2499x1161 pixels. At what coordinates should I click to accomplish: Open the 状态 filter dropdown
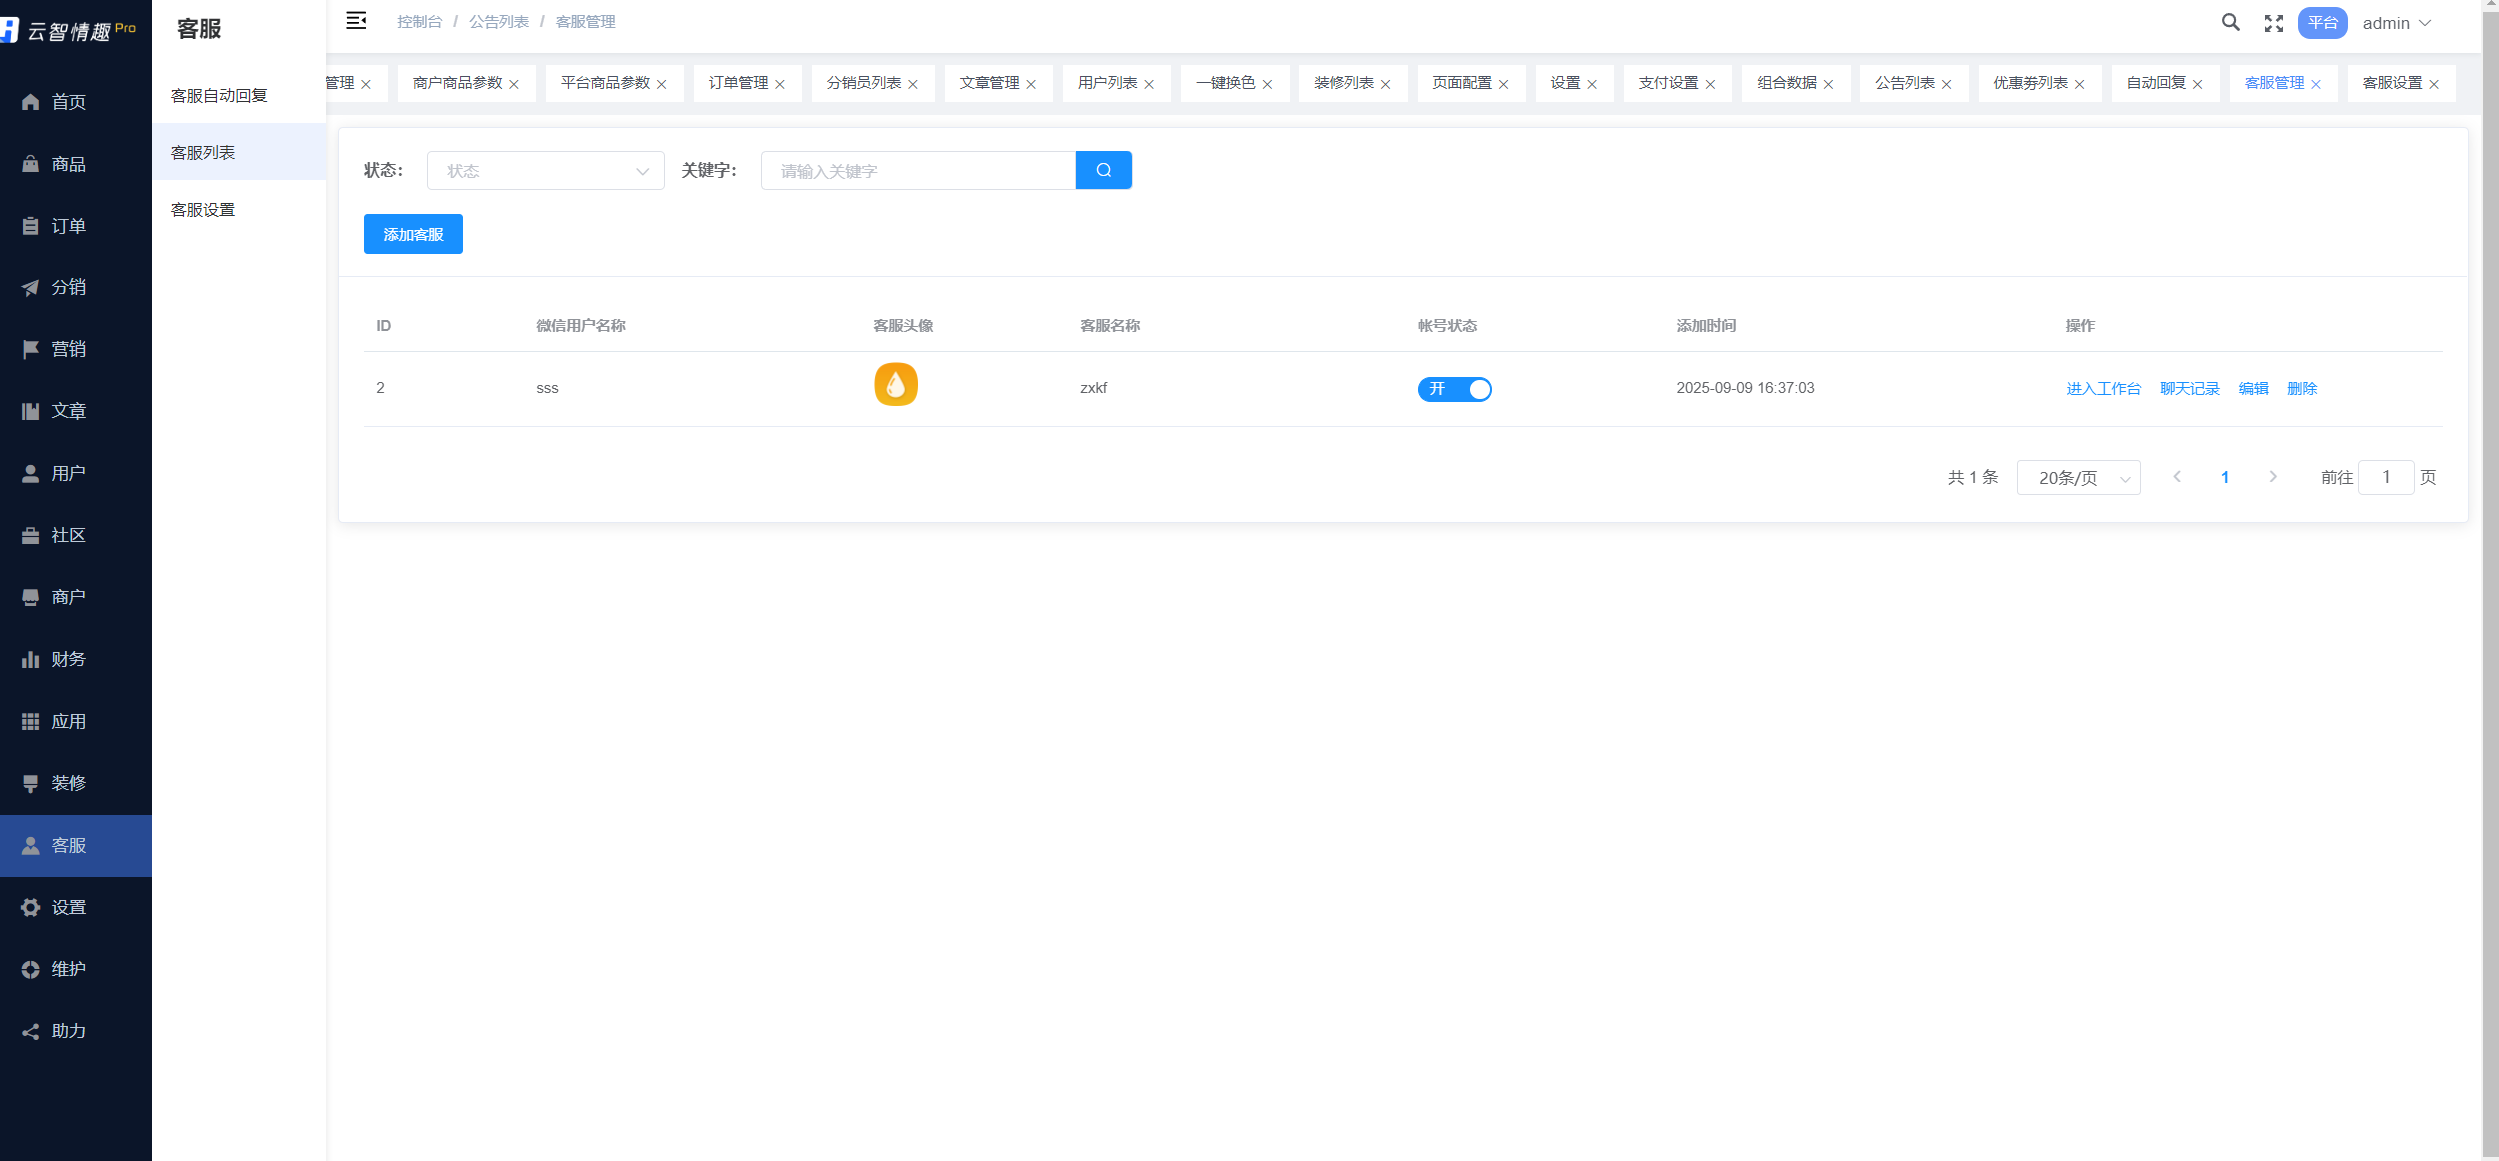pos(545,171)
